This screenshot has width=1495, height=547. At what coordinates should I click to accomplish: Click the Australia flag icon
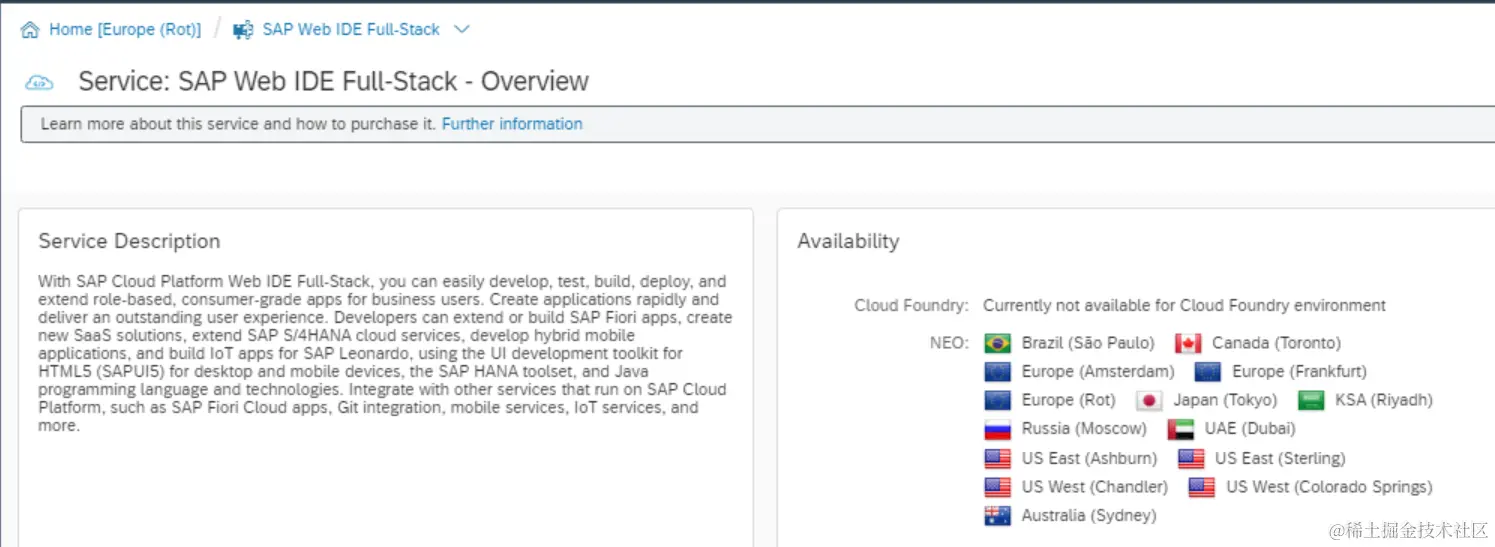pos(997,516)
